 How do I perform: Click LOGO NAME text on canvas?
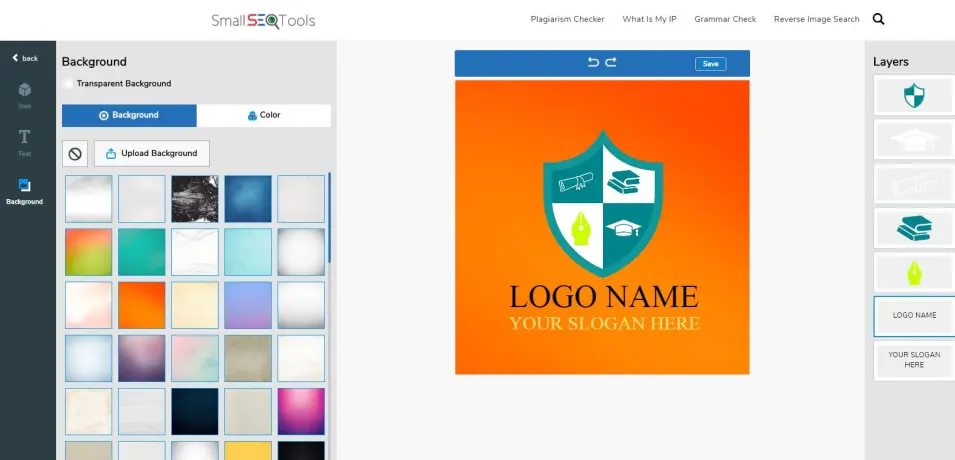[x=604, y=297]
